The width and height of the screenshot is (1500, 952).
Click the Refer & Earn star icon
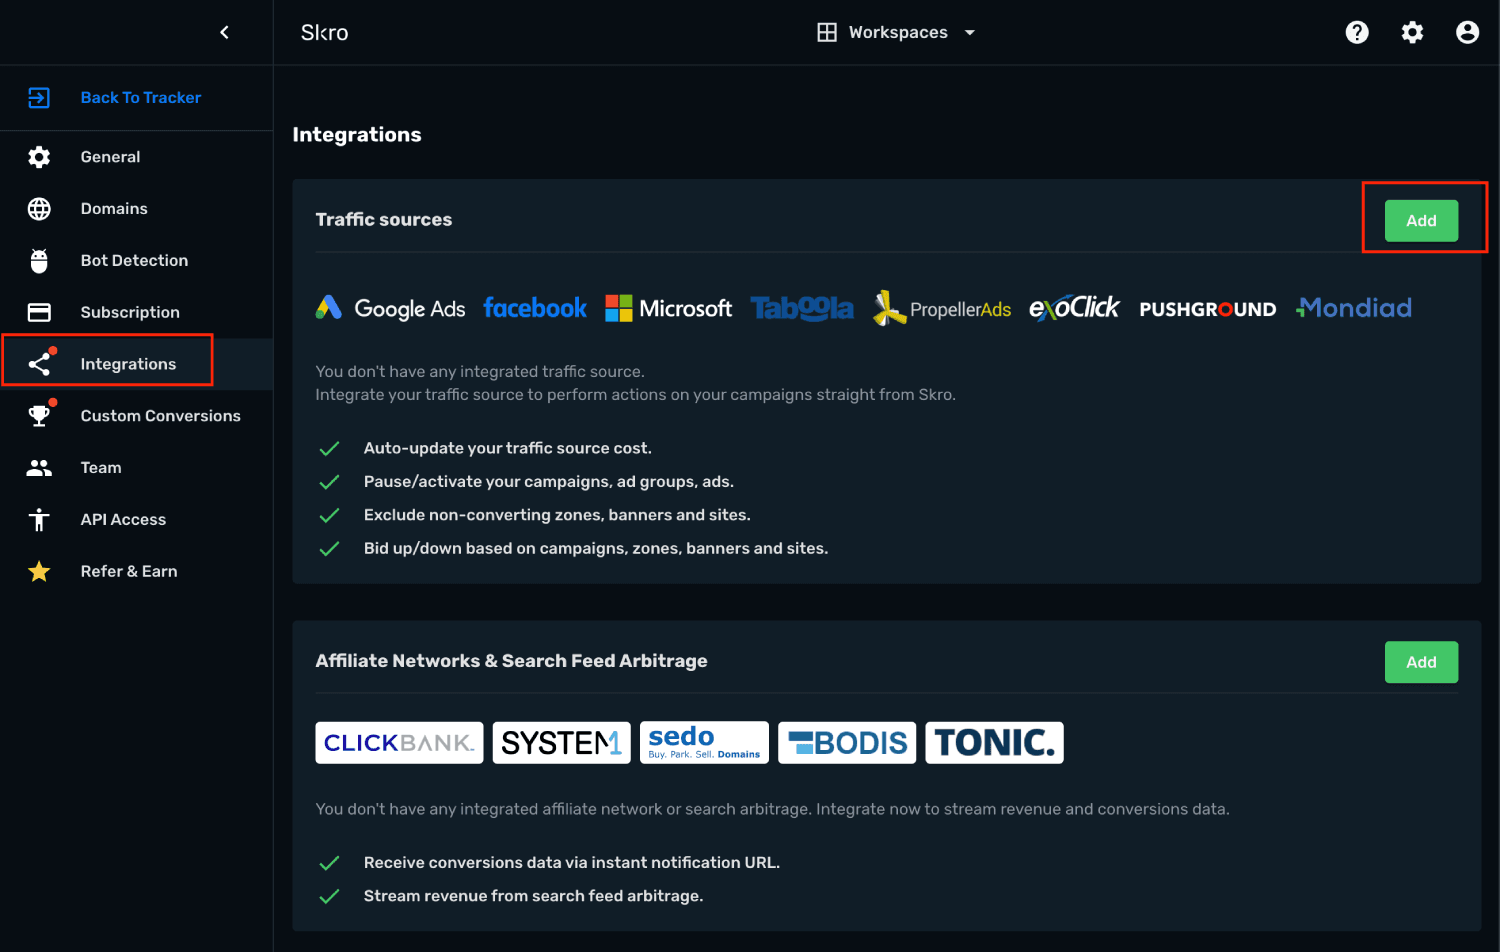(39, 571)
